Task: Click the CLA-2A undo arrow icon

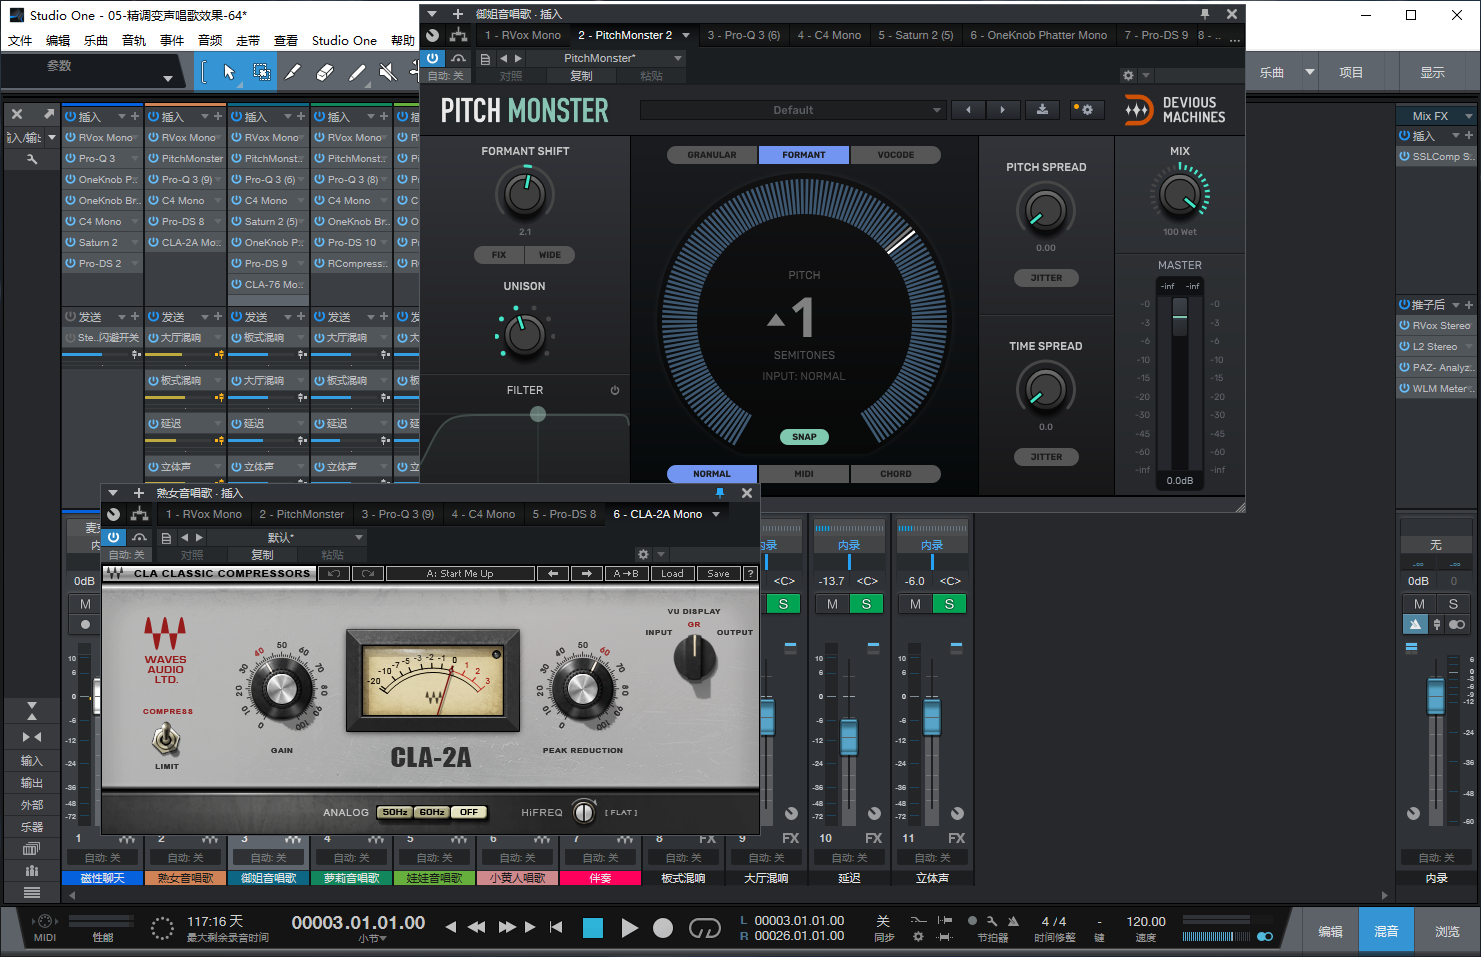Action: tap(333, 574)
